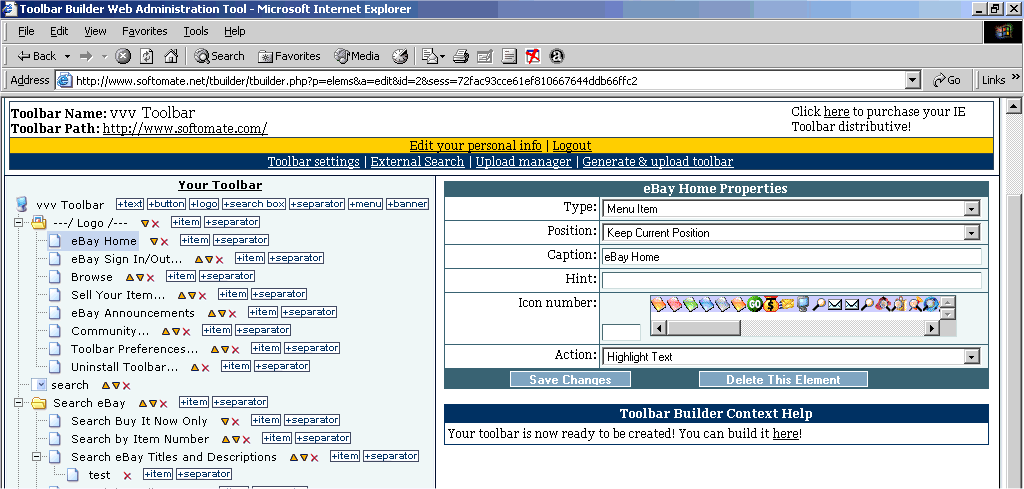This screenshot has width=1024, height=489.
Task: Select the flying yellow envelope icon
Action: point(787,304)
